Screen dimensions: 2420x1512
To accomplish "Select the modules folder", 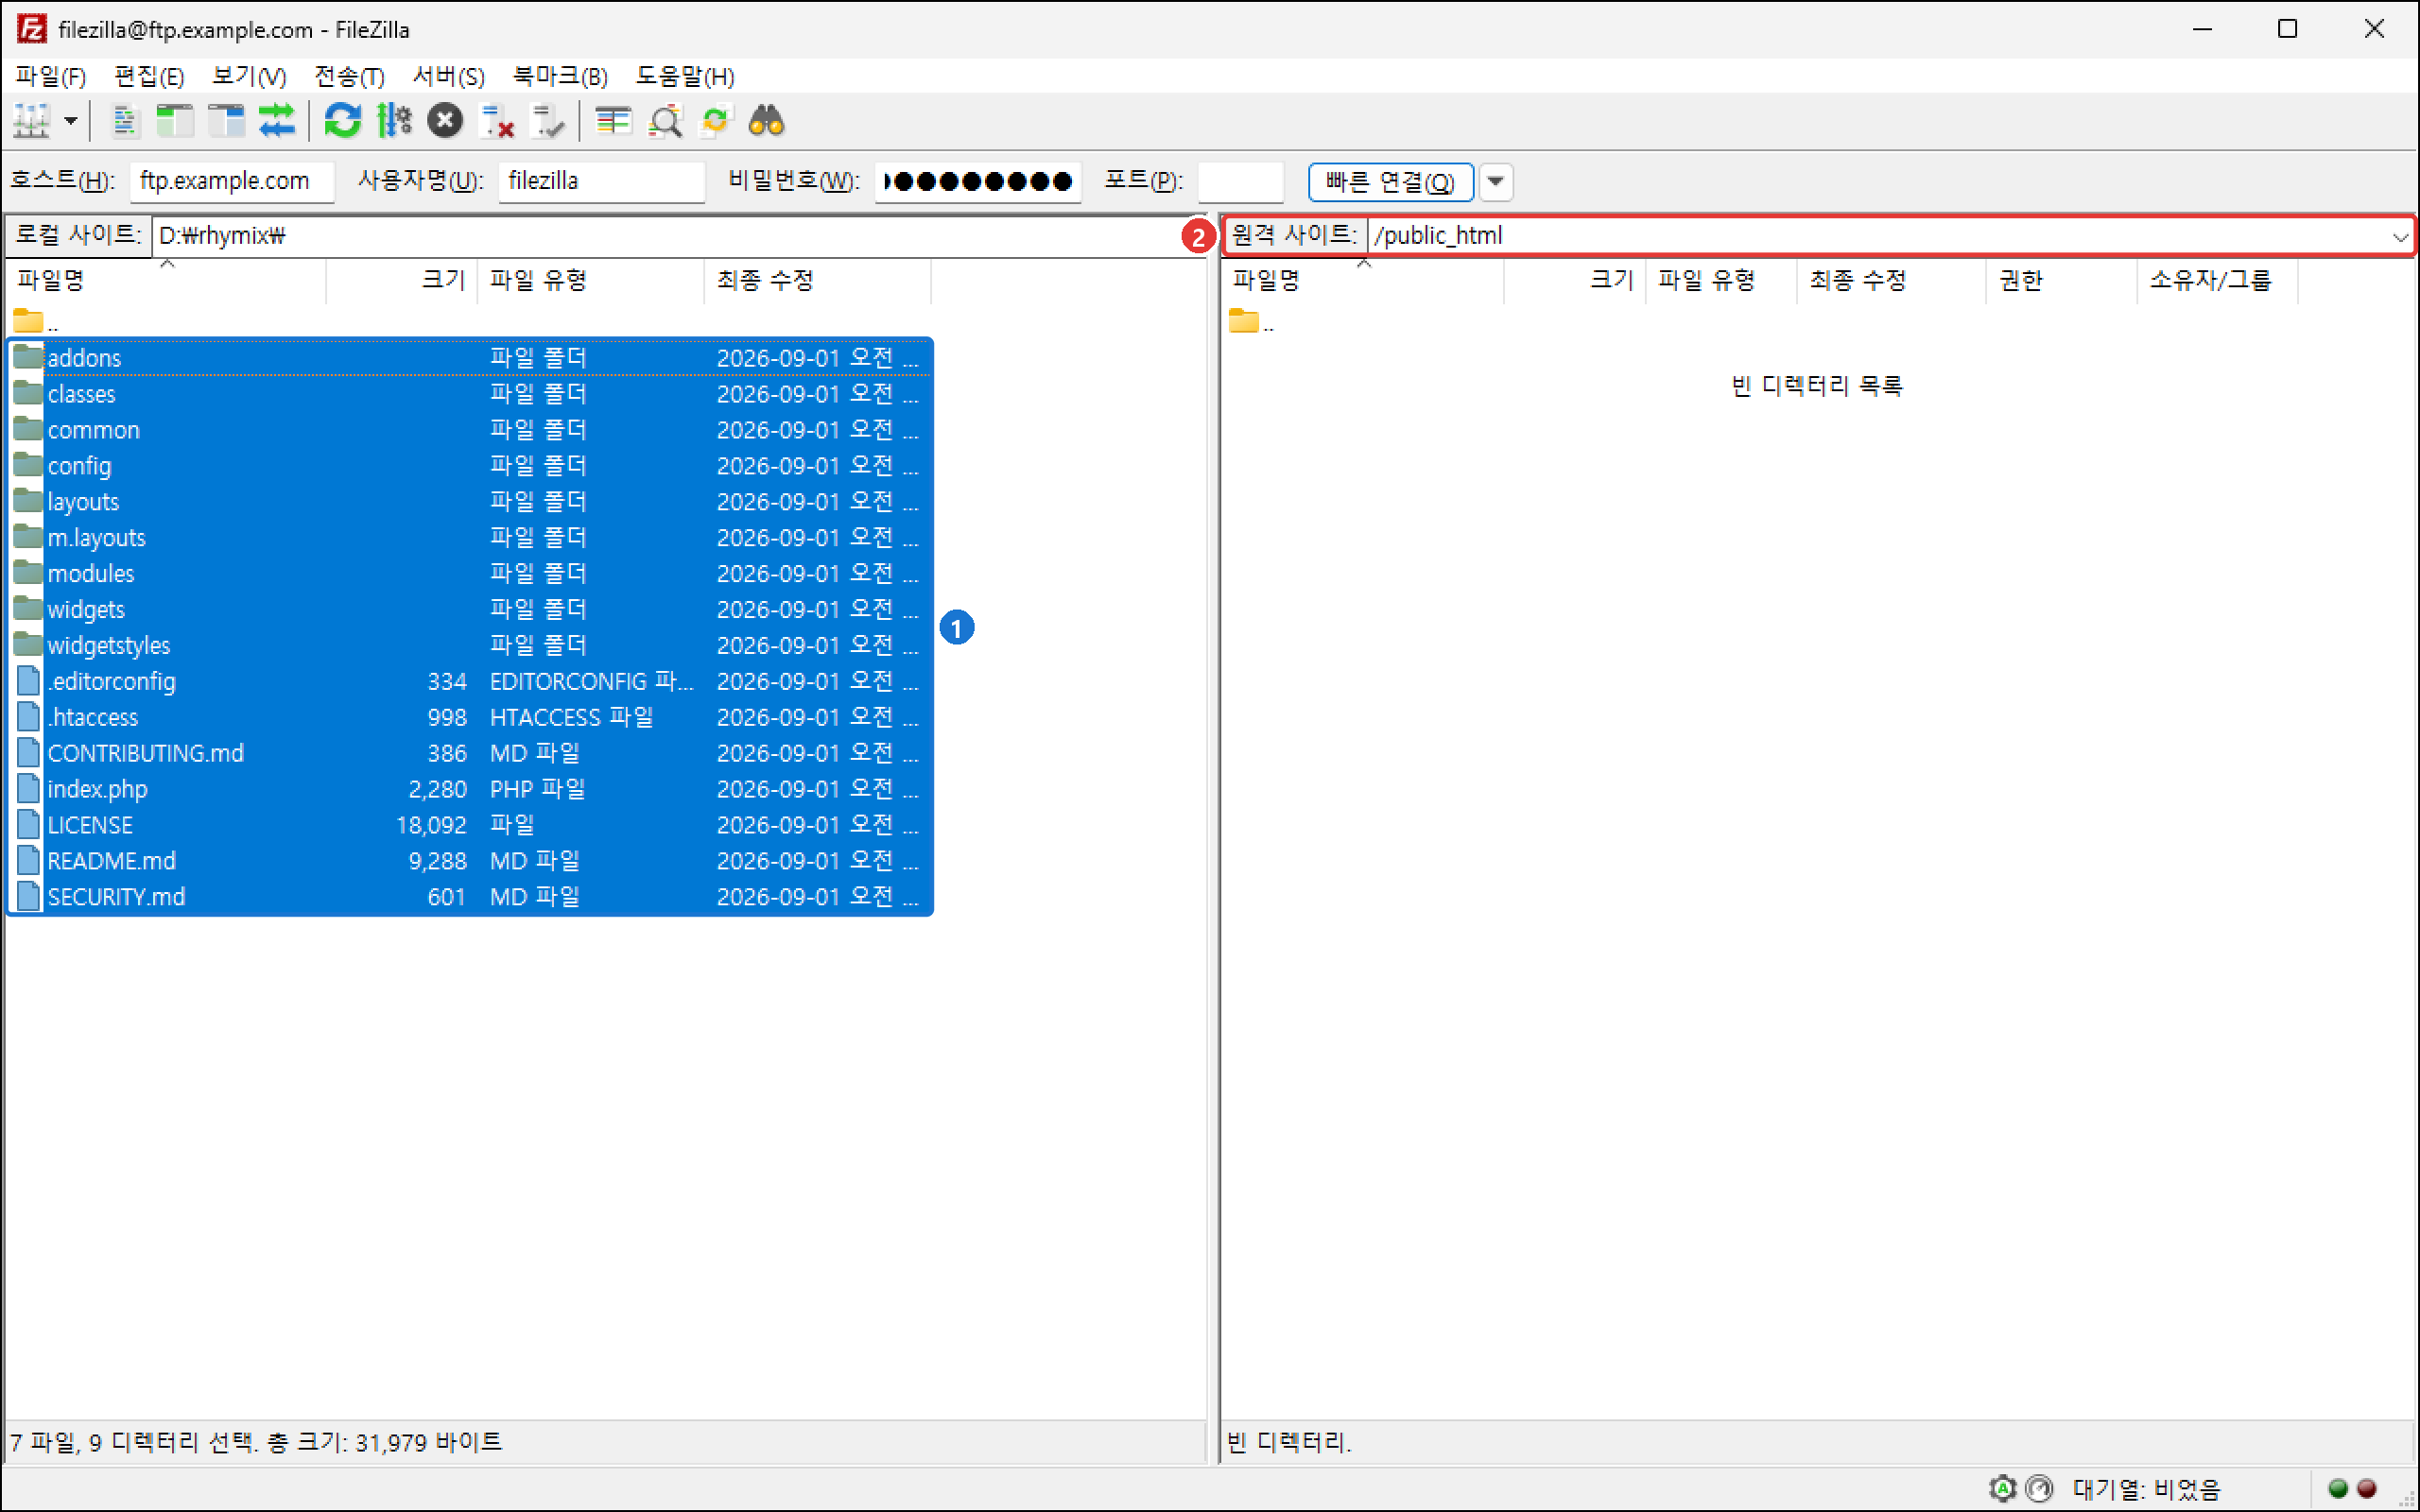I will [x=470, y=574].
